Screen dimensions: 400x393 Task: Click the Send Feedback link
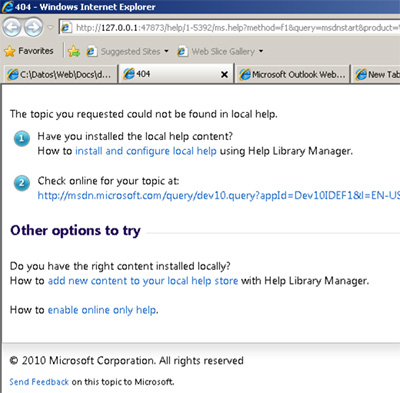pos(39,382)
